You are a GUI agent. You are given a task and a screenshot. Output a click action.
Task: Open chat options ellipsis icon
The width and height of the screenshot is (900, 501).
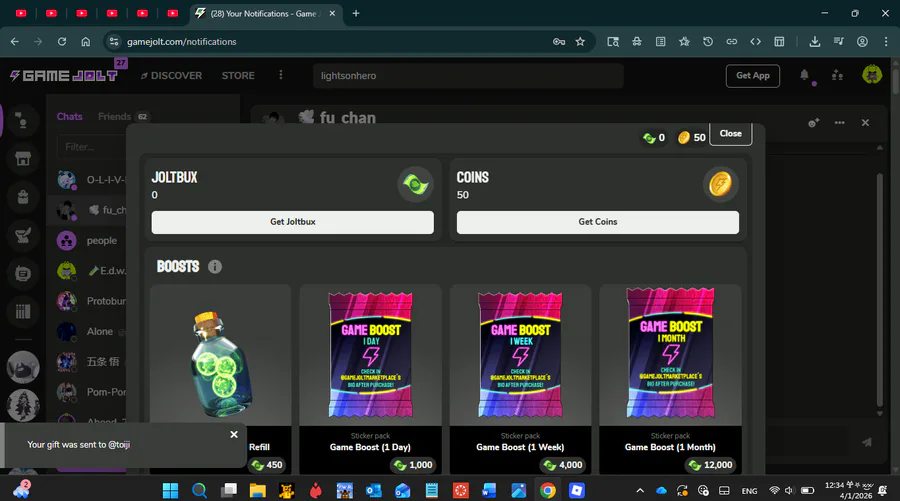click(839, 123)
